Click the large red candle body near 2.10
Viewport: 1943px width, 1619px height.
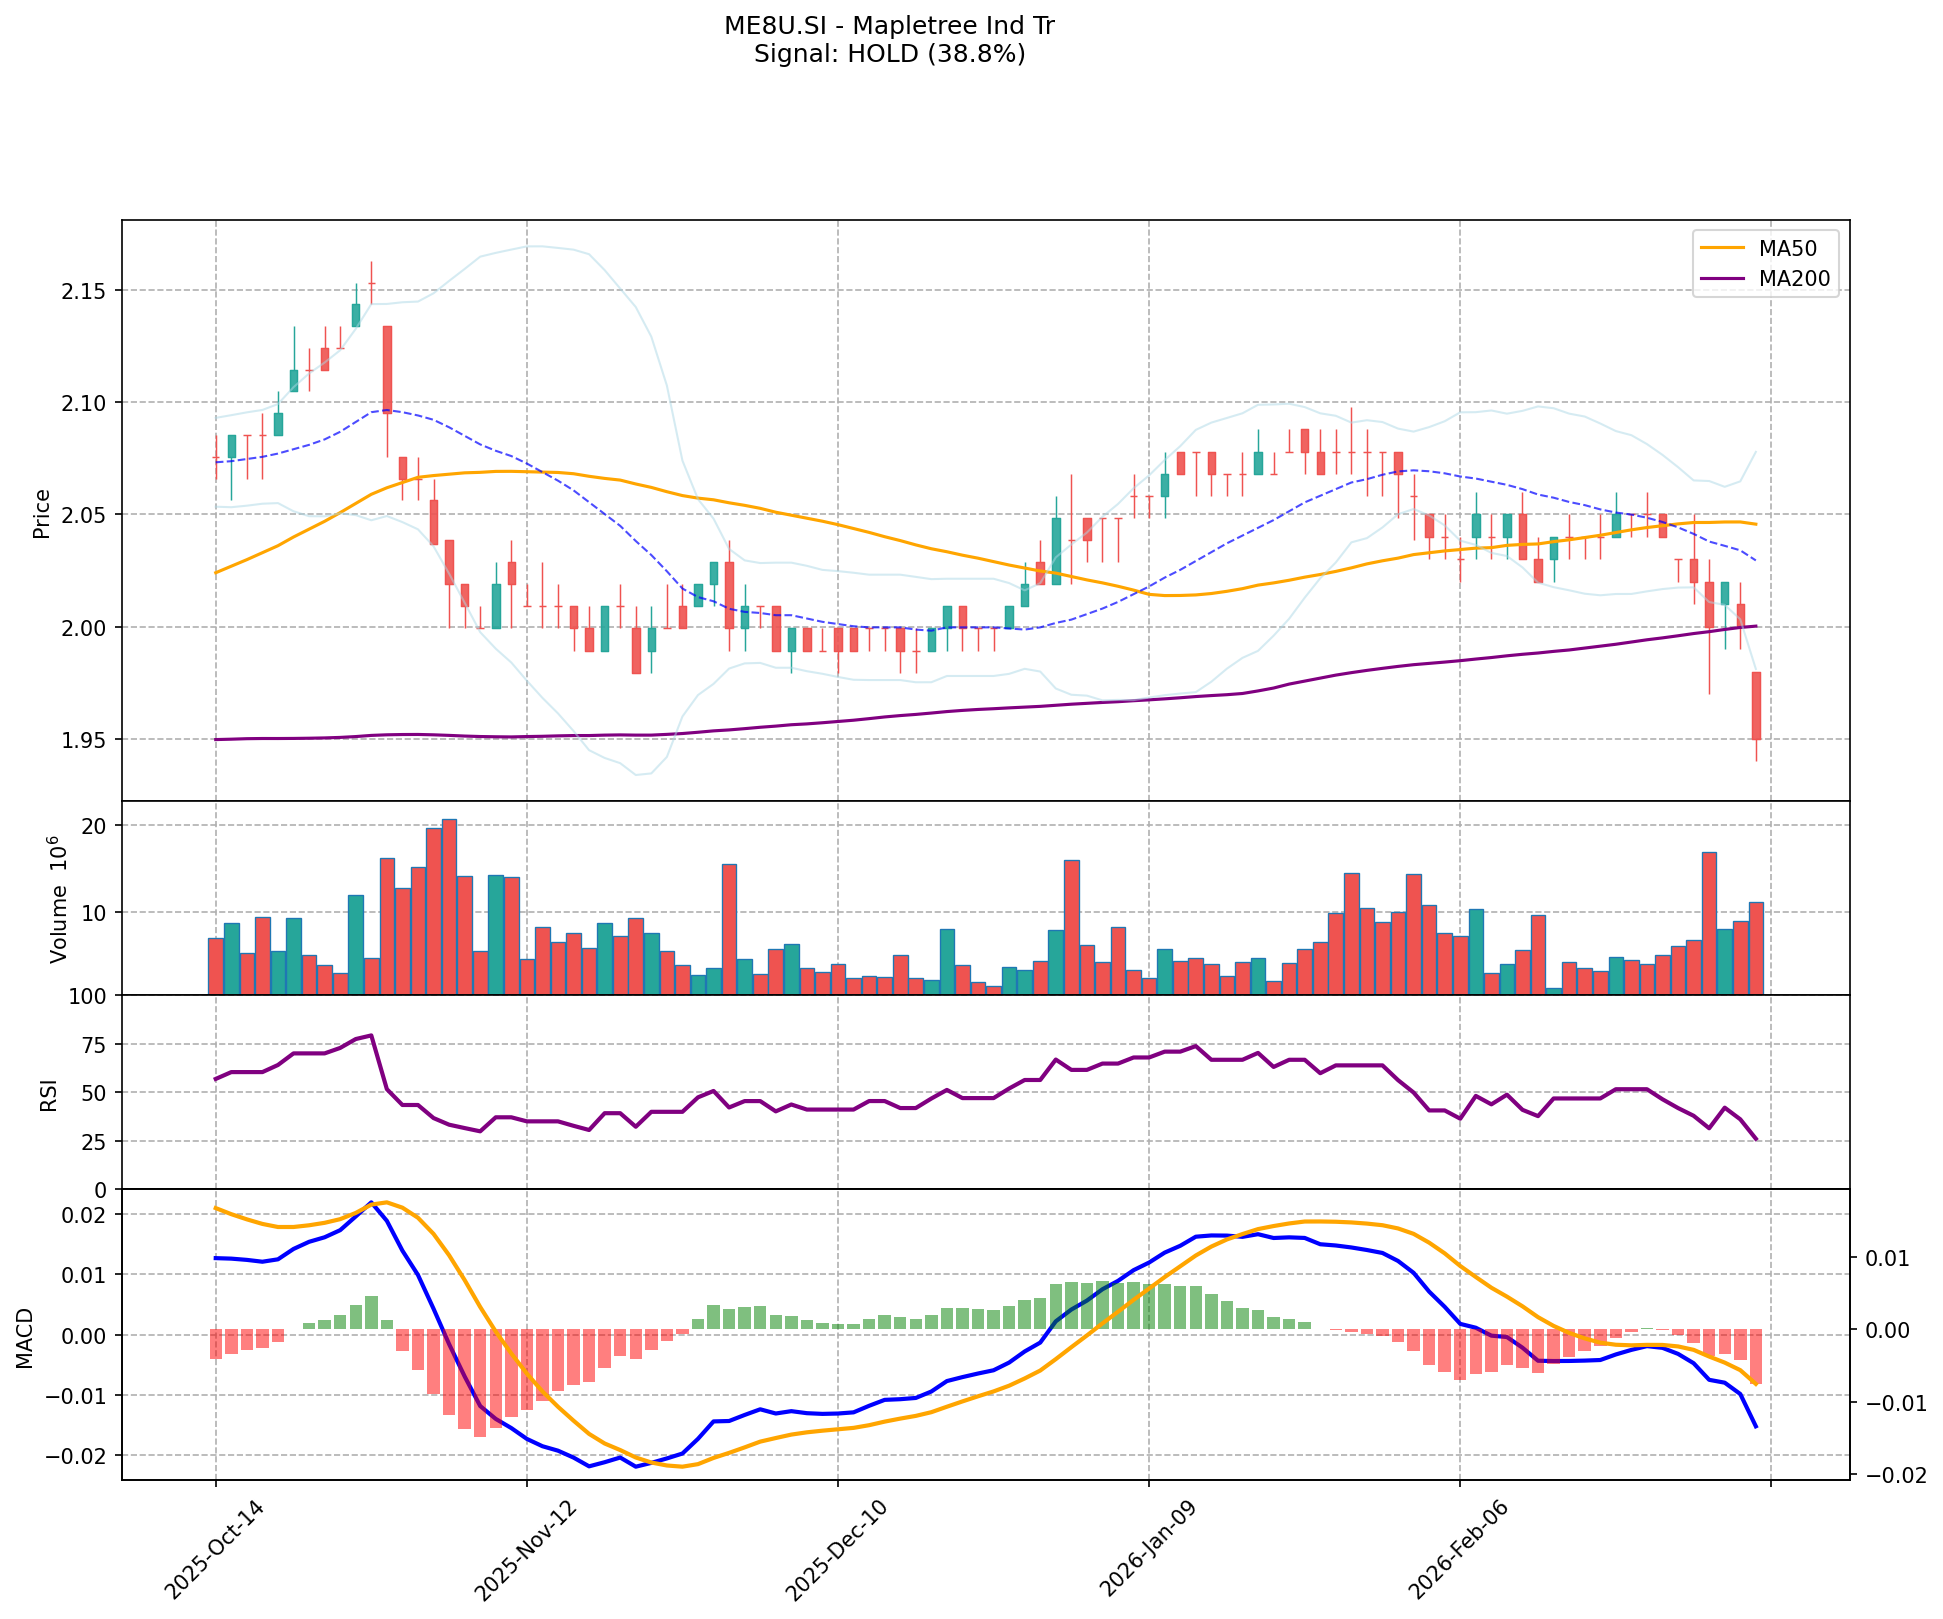(387, 369)
